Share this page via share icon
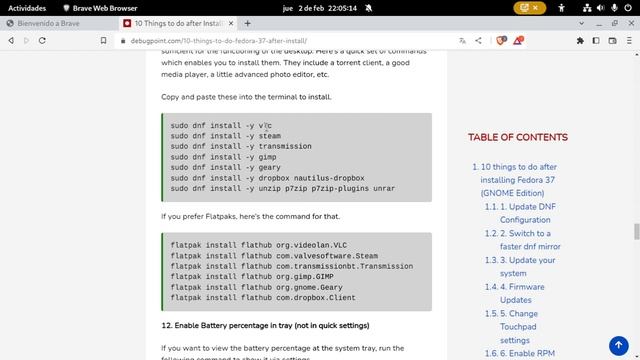Image resolution: width=640 pixels, height=360 pixels. click(x=478, y=40)
